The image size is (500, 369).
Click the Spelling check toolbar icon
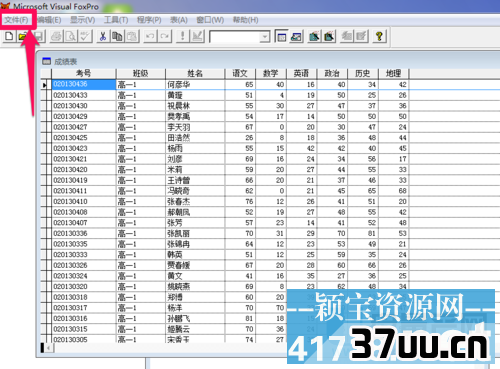tap(85, 36)
